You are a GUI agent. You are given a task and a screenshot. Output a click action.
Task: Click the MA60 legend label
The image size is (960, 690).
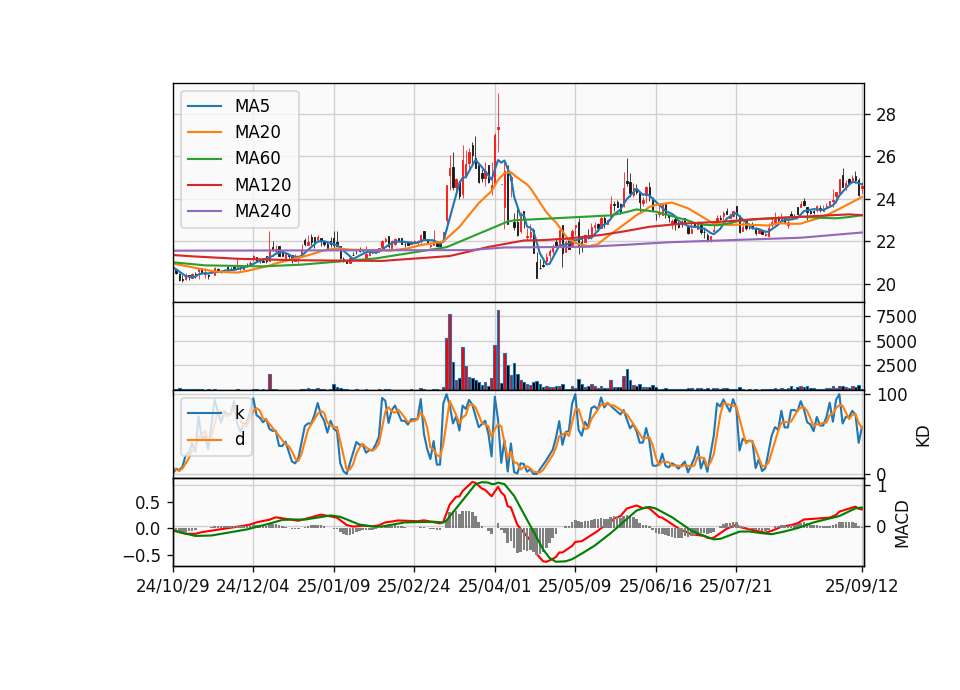(257, 159)
